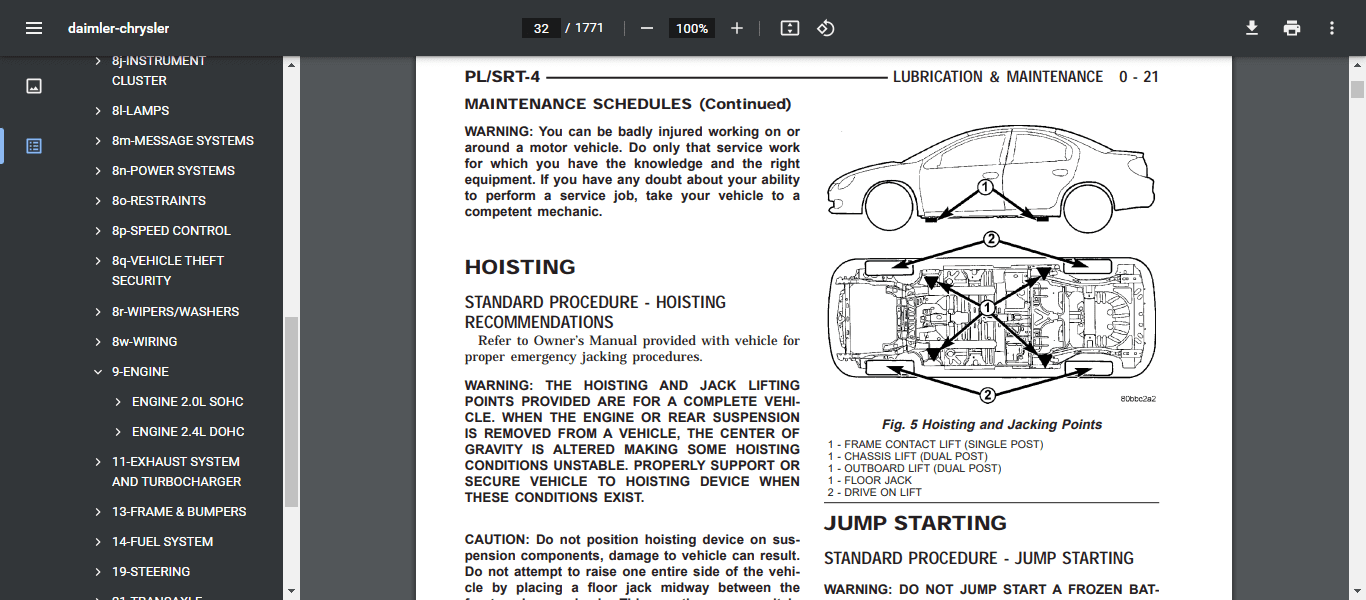This screenshot has height=600, width=1366.
Task: Click the document scroll up arrow
Action: click(1357, 65)
